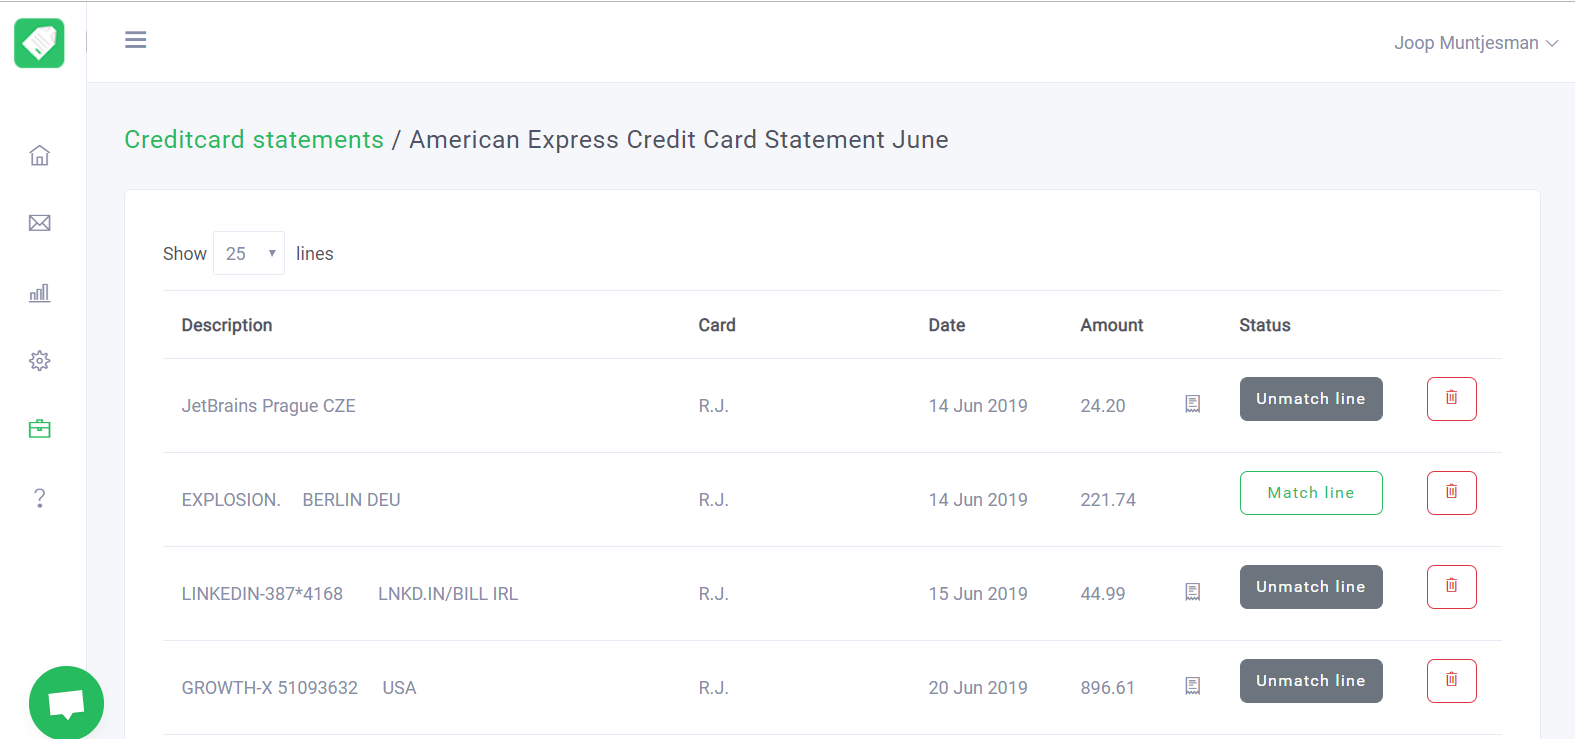Viewport: 1575px width, 739px height.
Task: Open the bar chart reports icon
Action: (39, 293)
